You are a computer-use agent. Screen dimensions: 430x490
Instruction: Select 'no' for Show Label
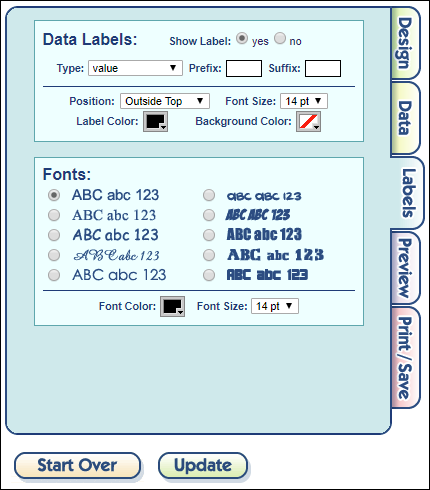pyautogui.click(x=280, y=39)
